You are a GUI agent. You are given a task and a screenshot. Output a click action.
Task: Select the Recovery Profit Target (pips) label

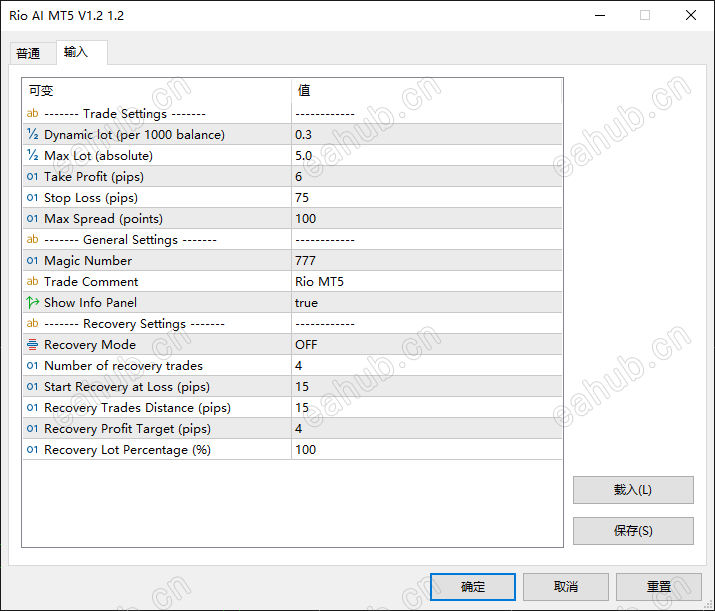click(x=127, y=429)
